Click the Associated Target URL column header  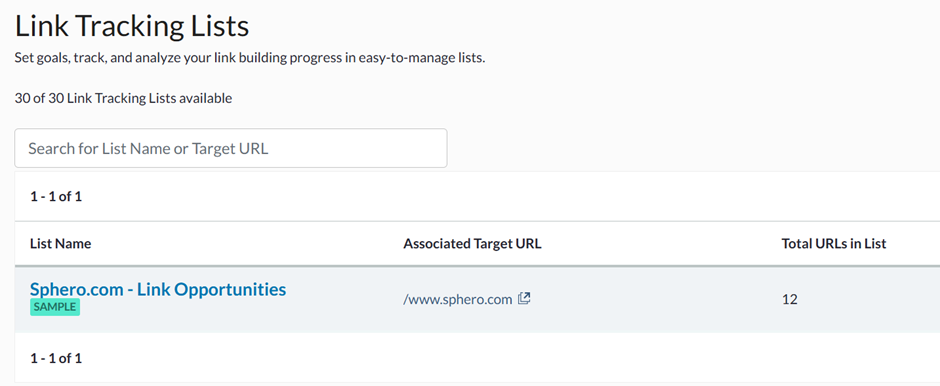coord(472,244)
